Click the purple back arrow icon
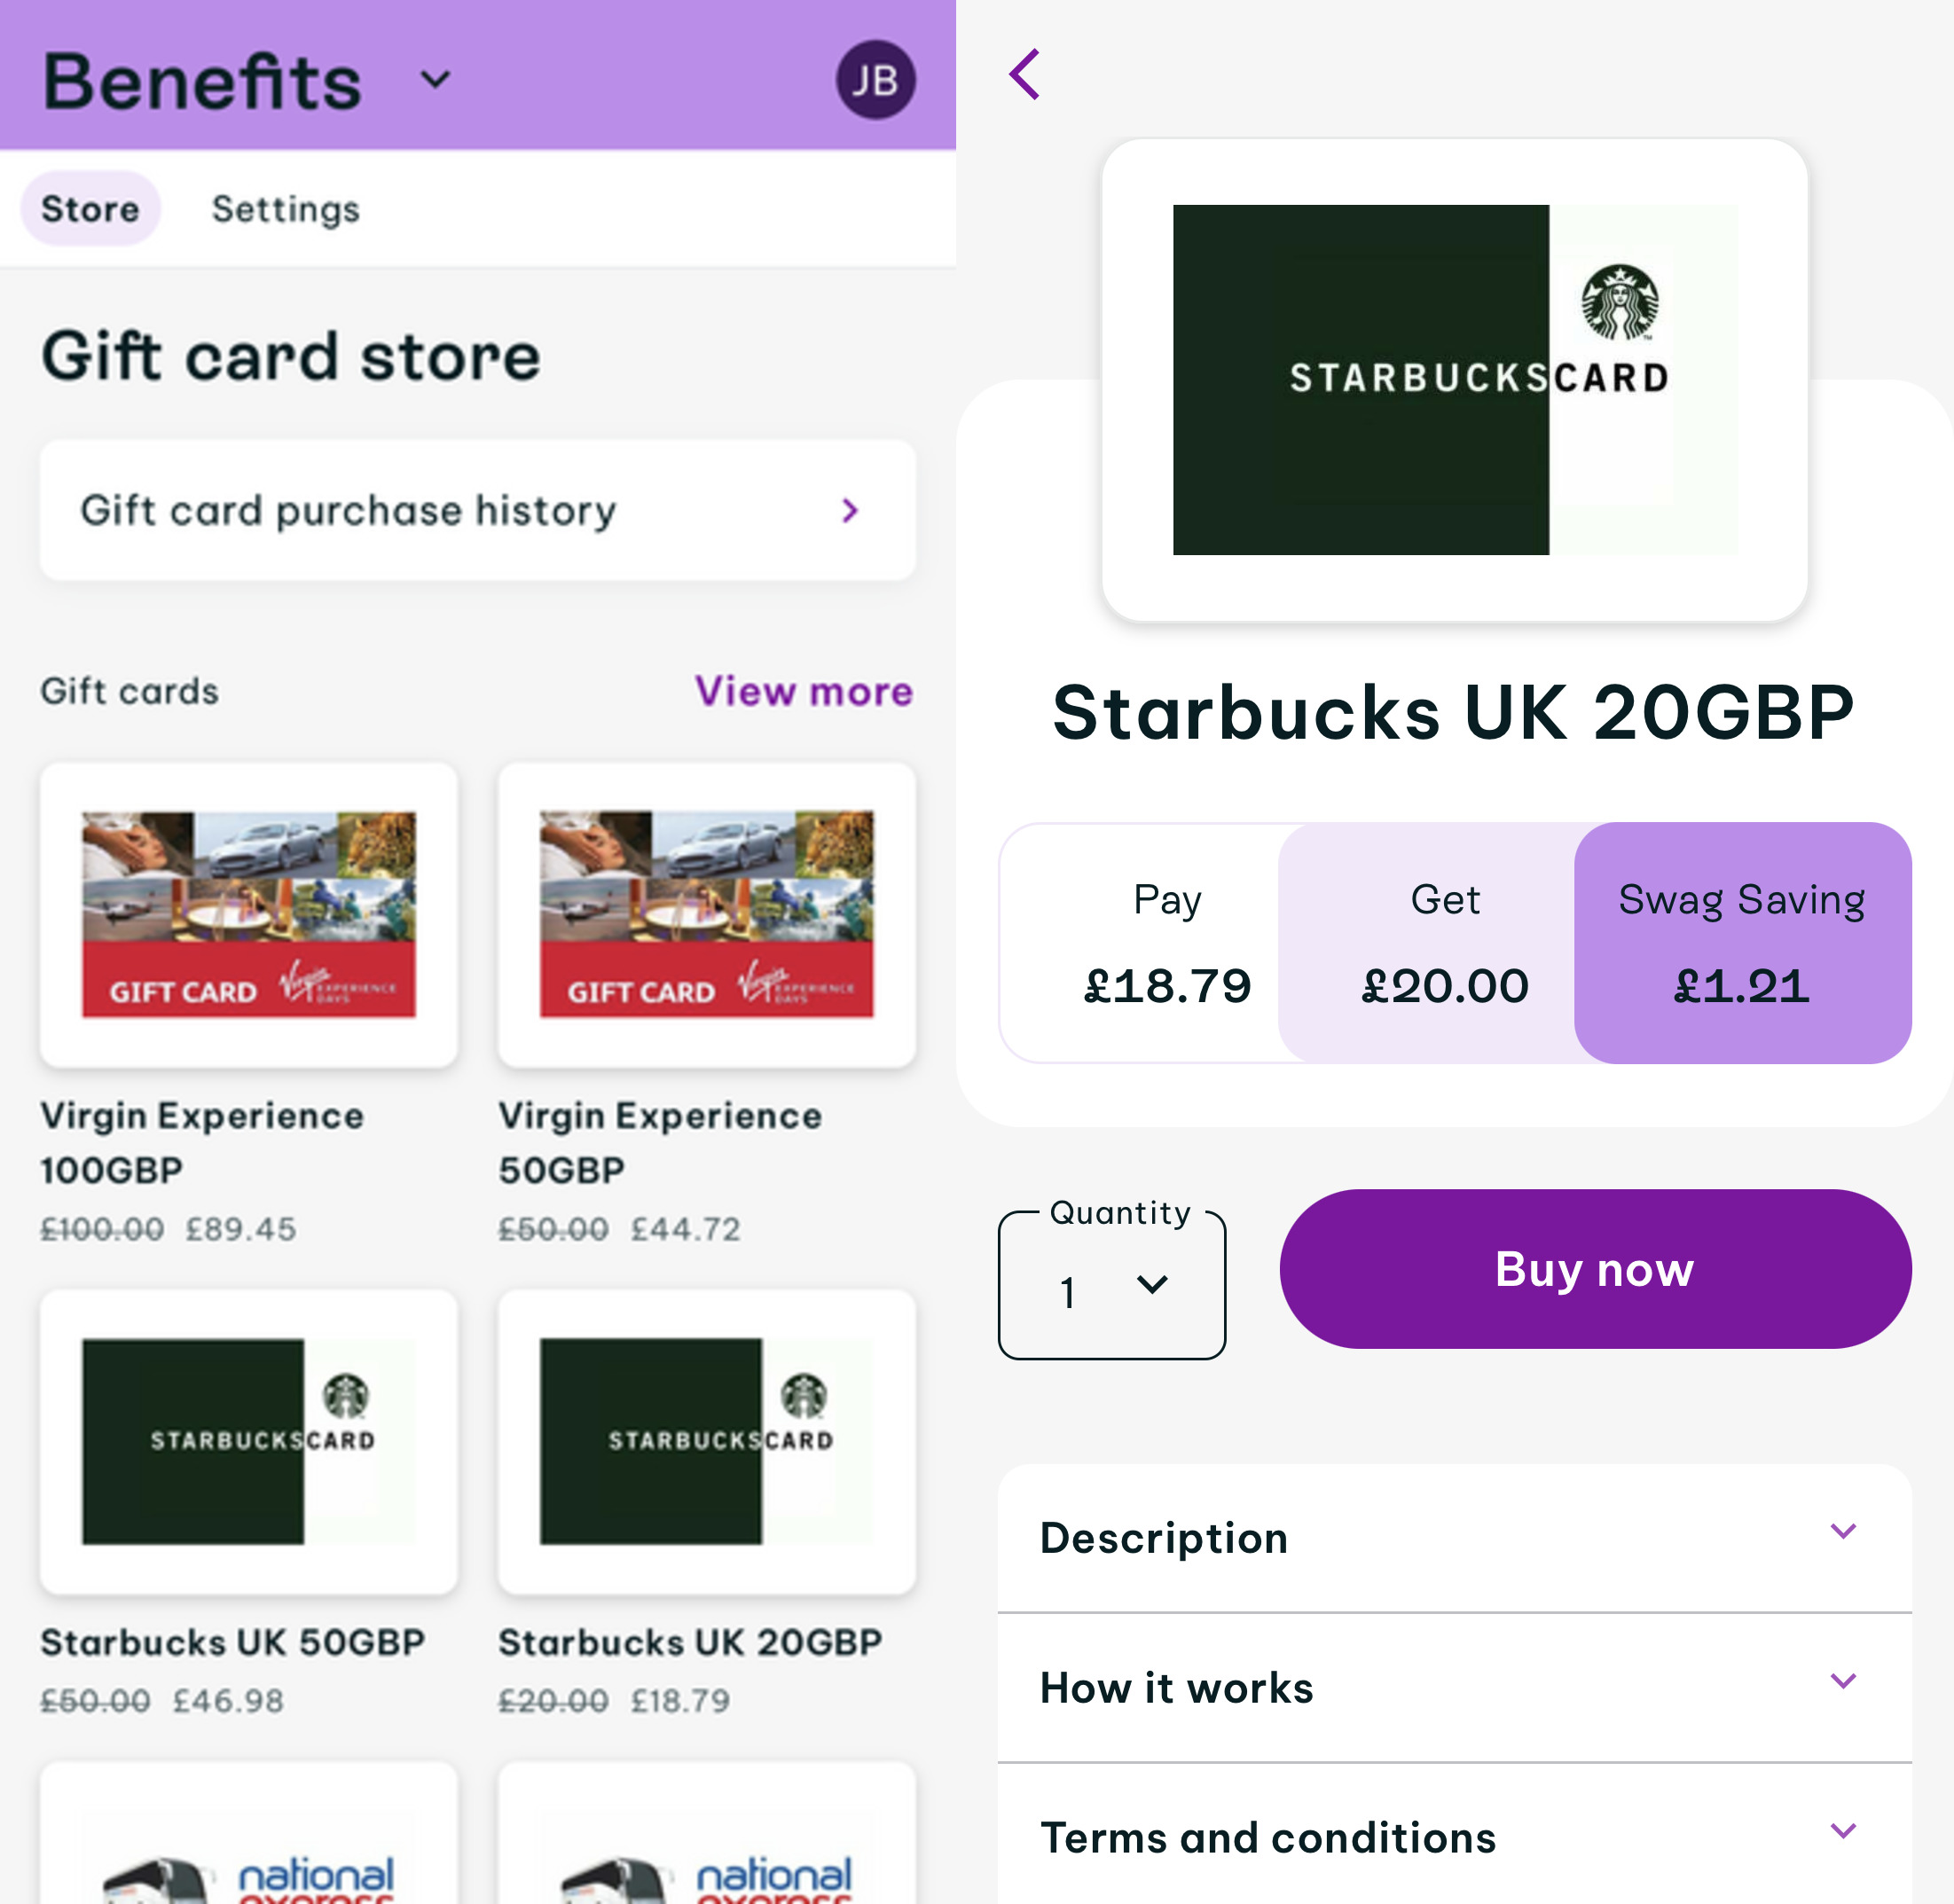The height and width of the screenshot is (1904, 1954). (1025, 74)
